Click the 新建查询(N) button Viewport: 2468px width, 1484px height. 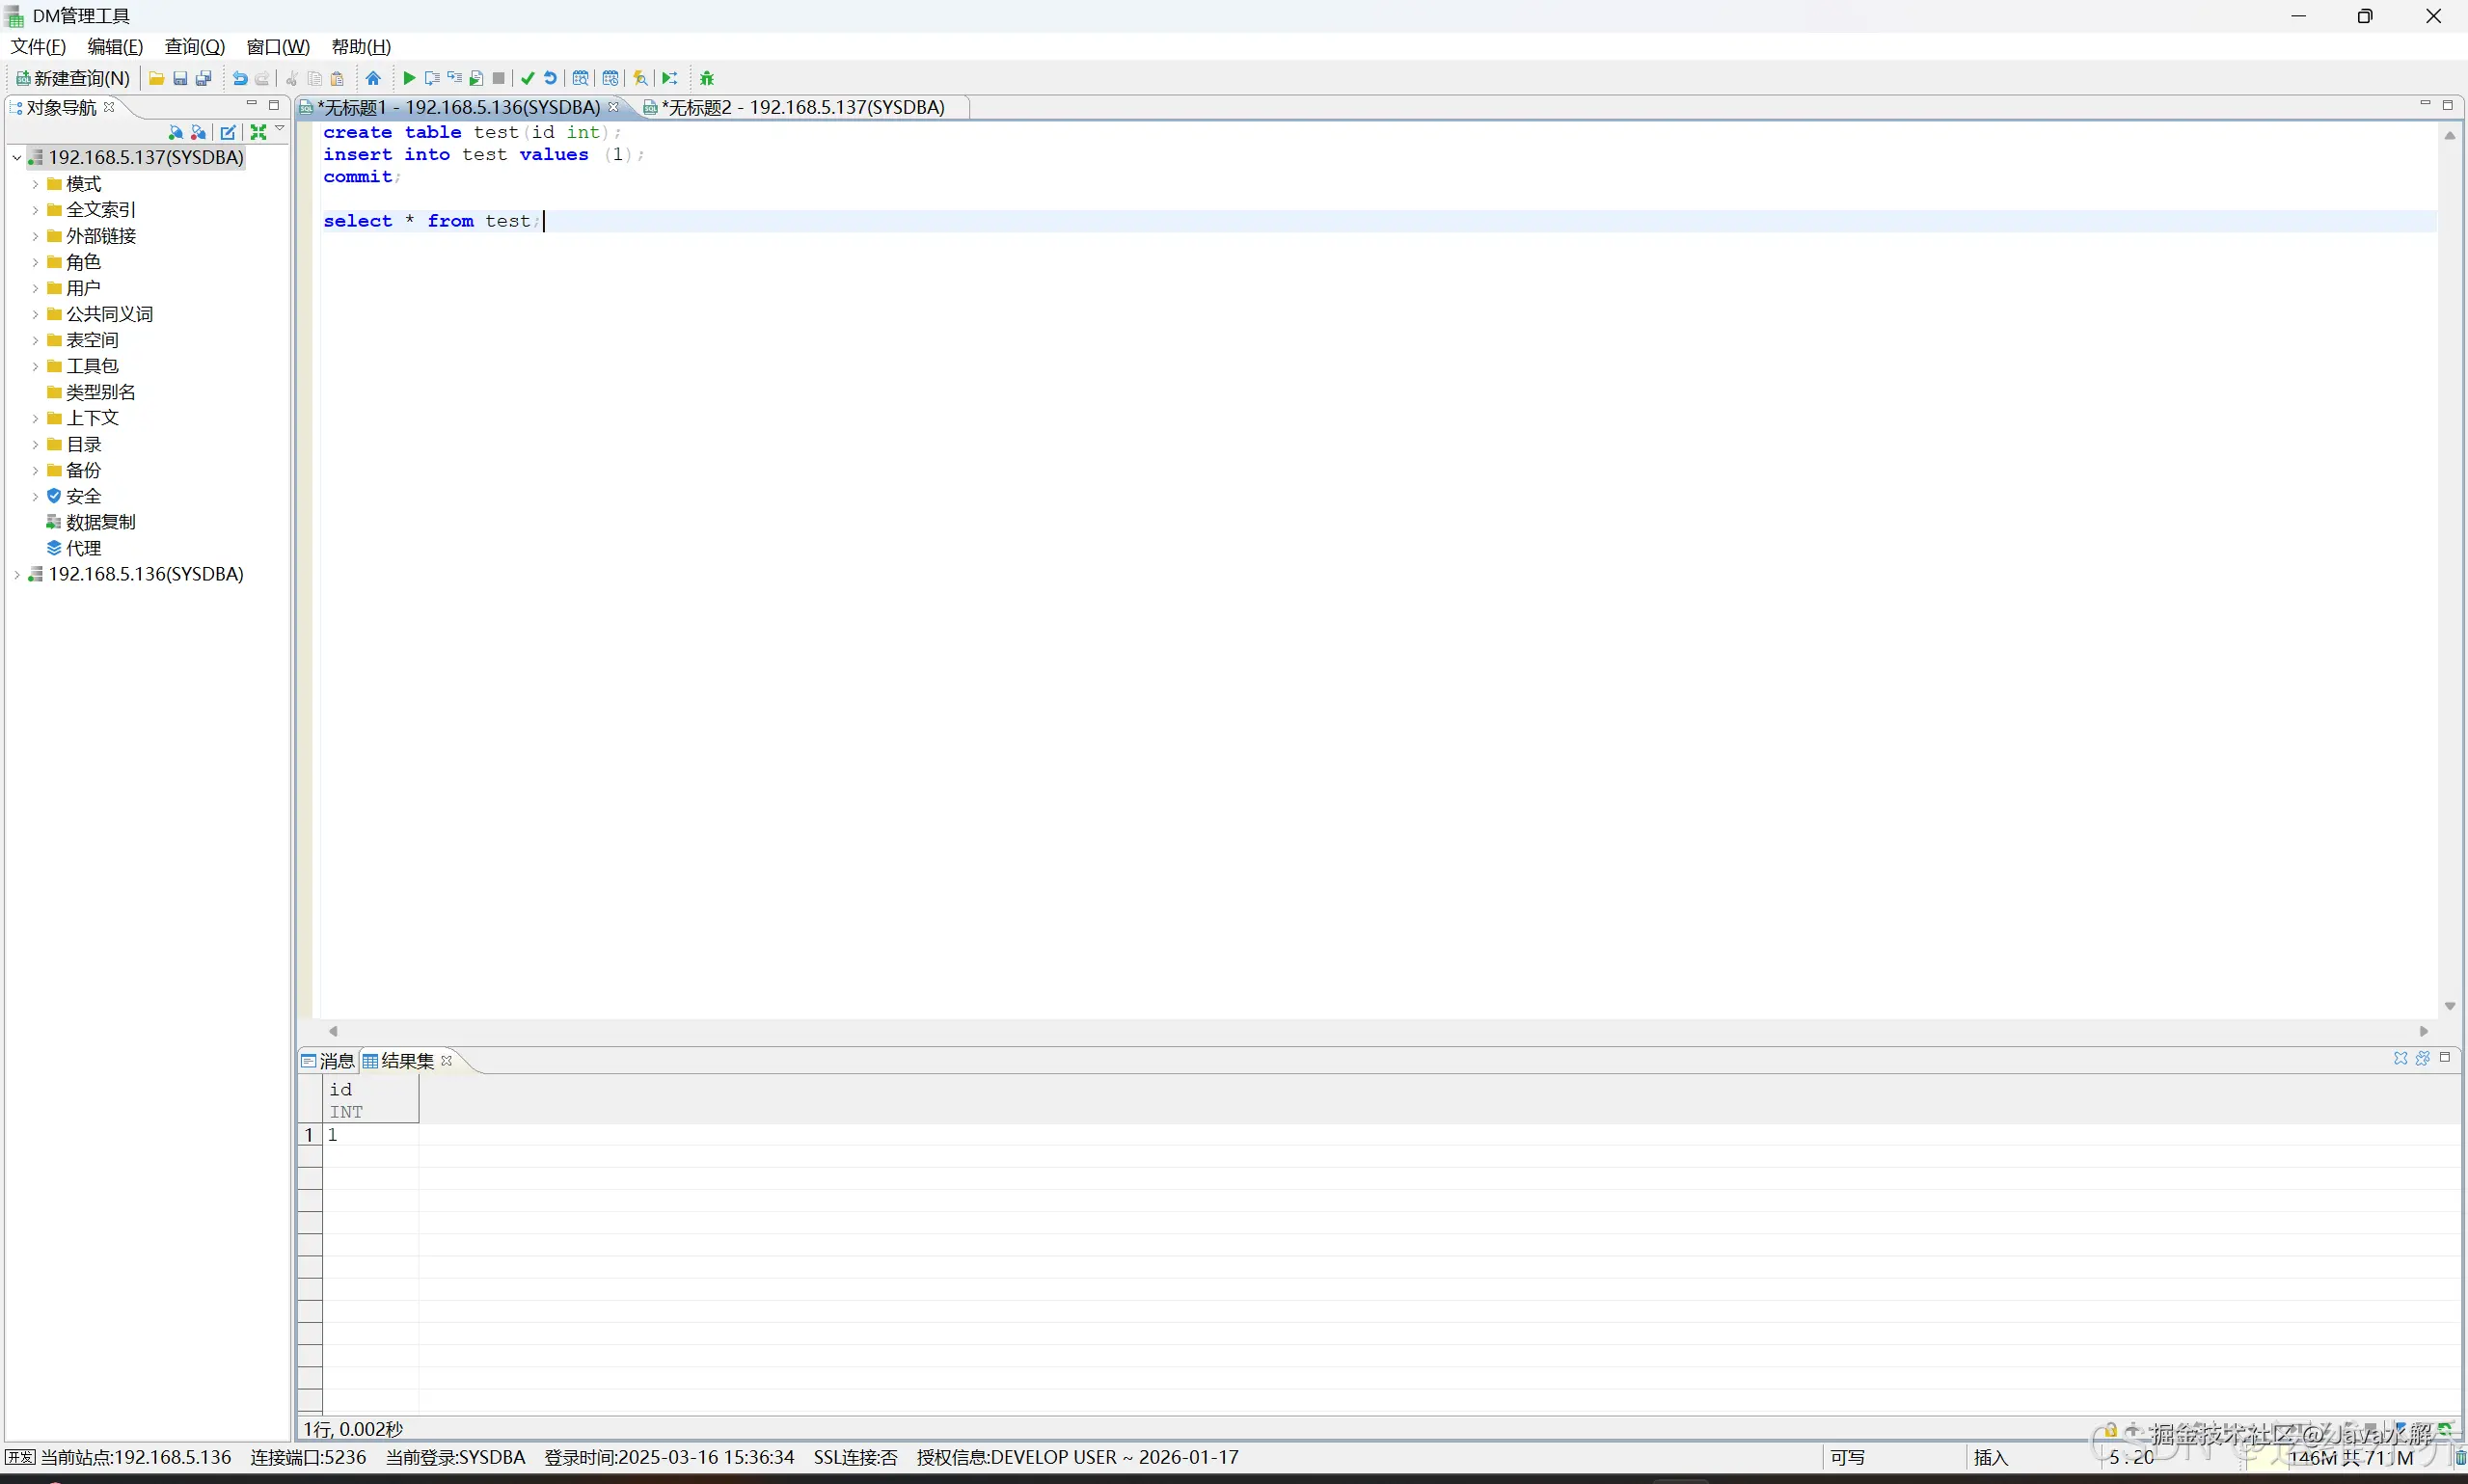(x=73, y=78)
